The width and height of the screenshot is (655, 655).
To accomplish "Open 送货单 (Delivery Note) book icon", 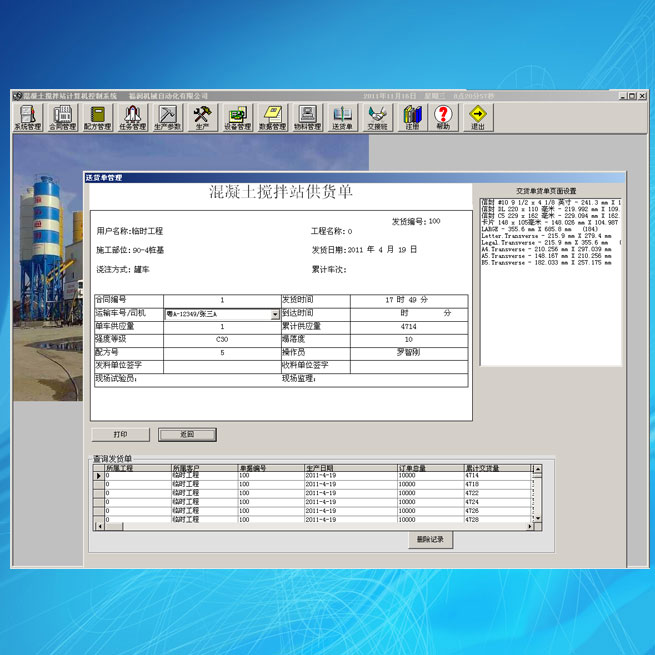I will [x=343, y=118].
